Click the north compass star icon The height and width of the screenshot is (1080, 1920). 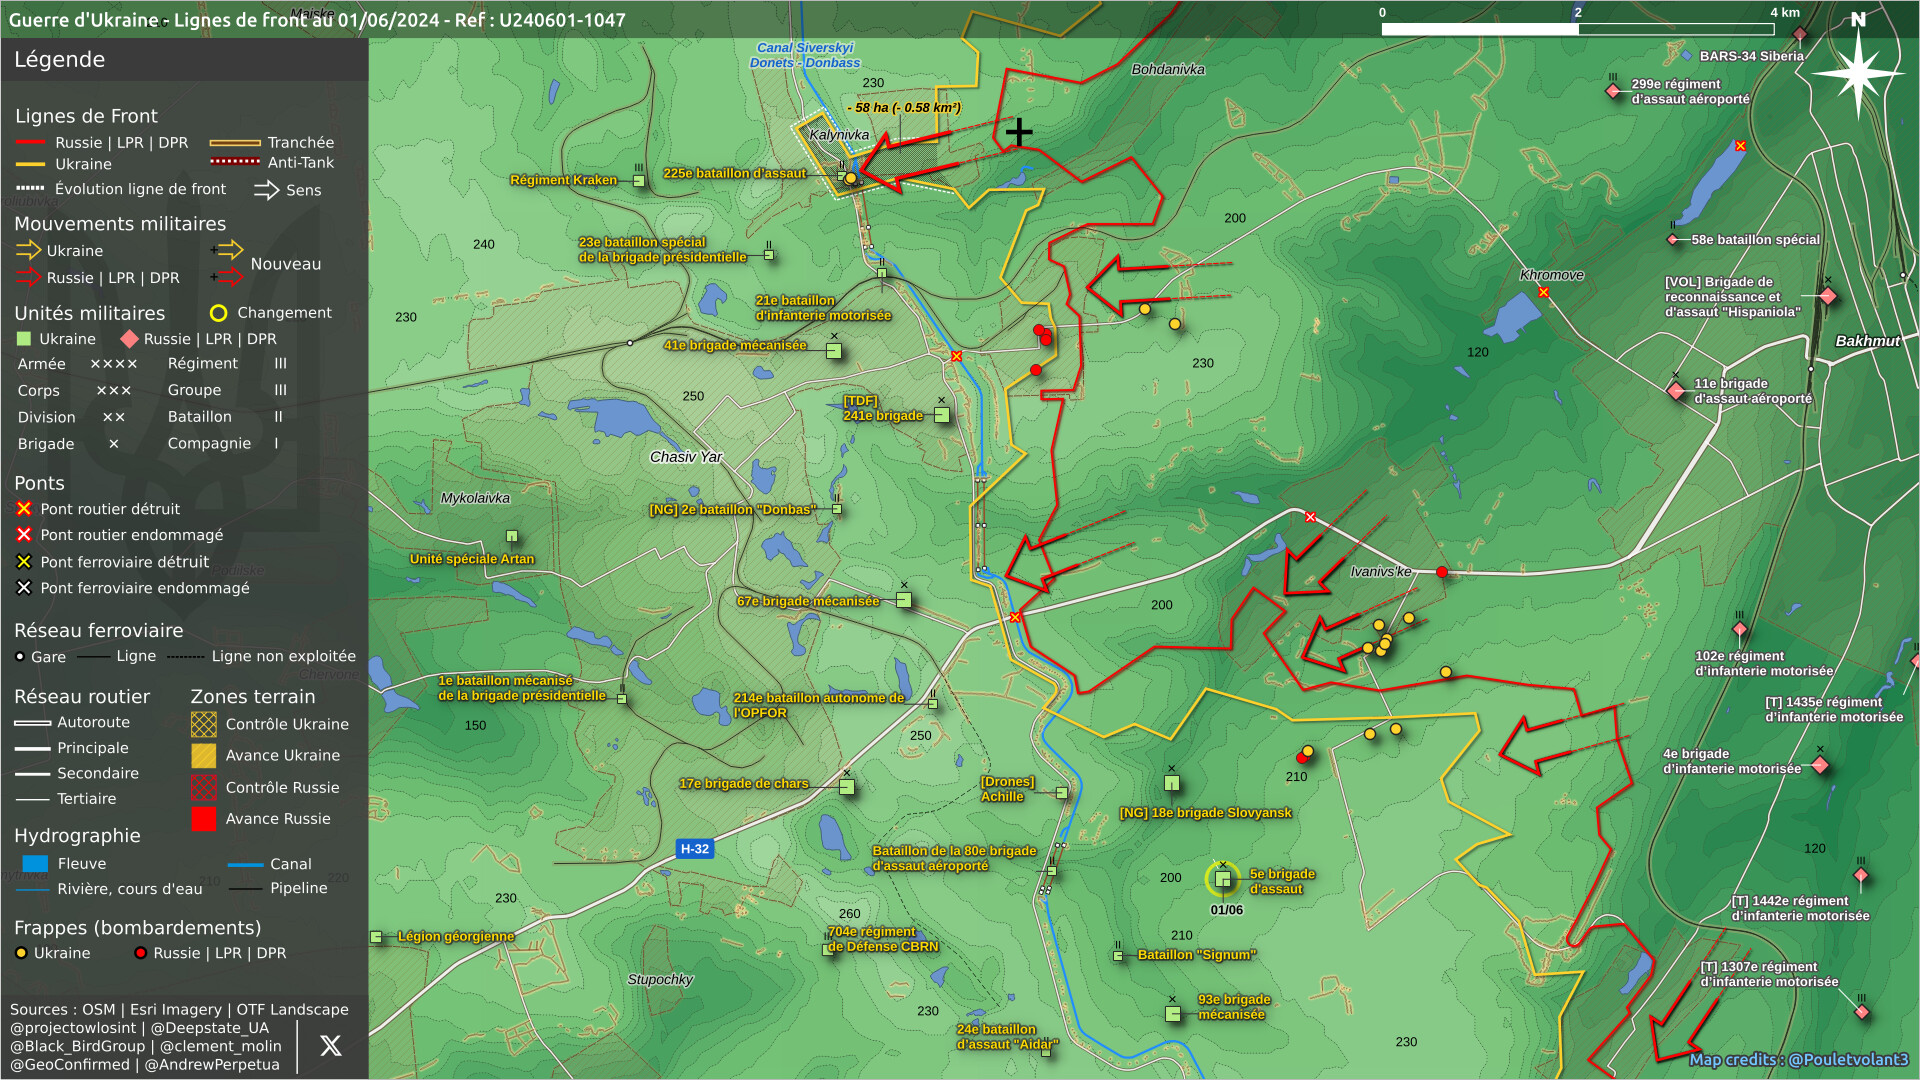pos(1858,72)
